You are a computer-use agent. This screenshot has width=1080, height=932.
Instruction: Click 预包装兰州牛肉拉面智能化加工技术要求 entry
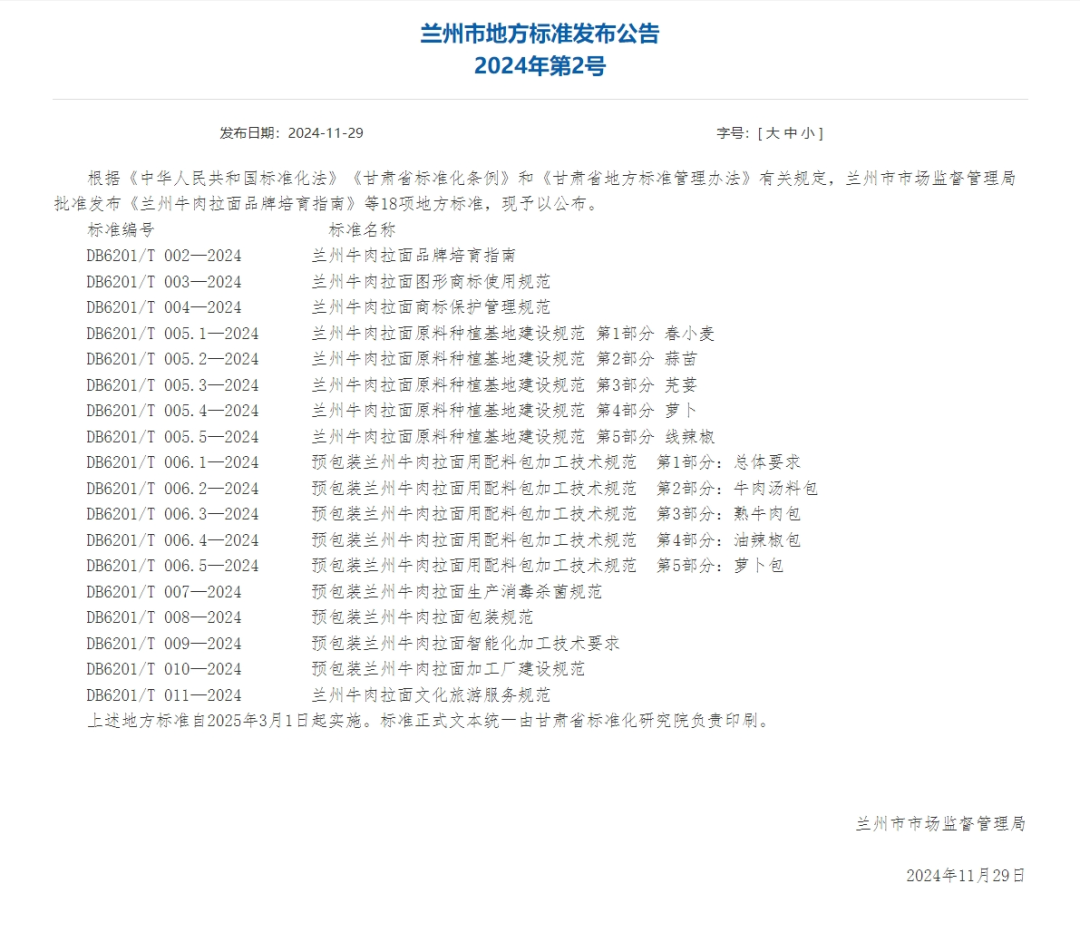click(x=466, y=643)
